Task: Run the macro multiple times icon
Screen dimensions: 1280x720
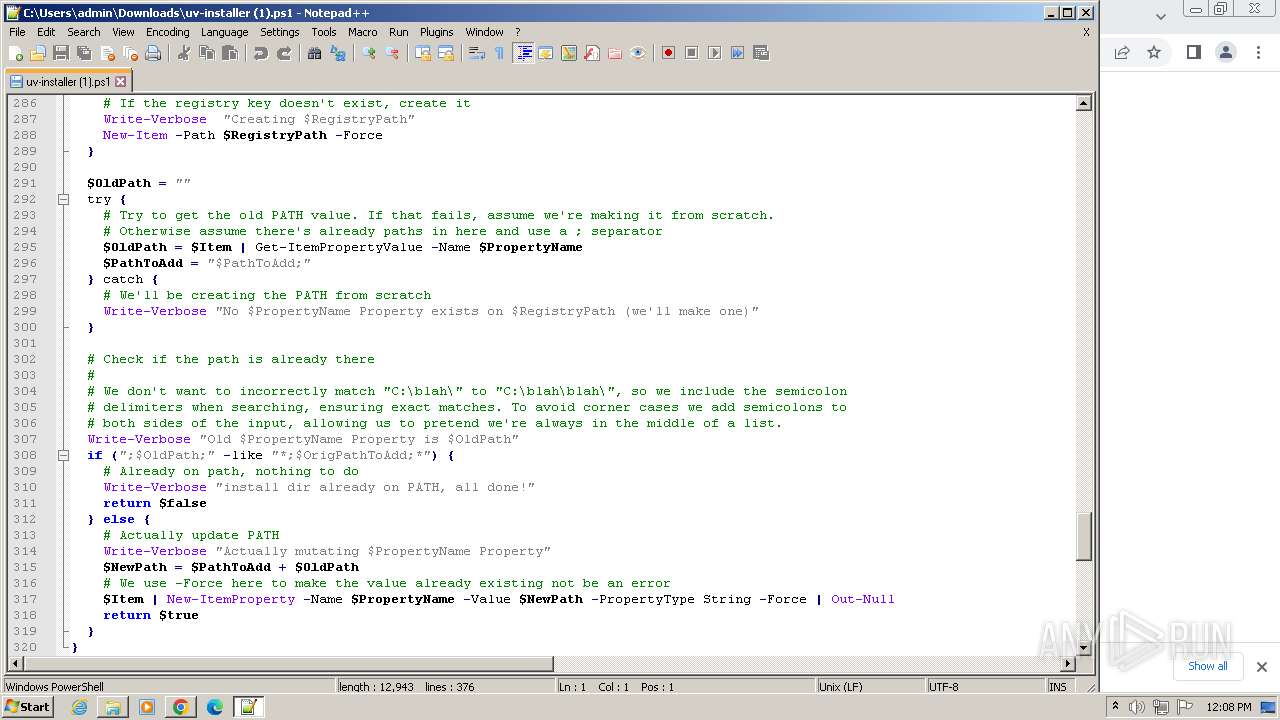Action: [x=737, y=53]
